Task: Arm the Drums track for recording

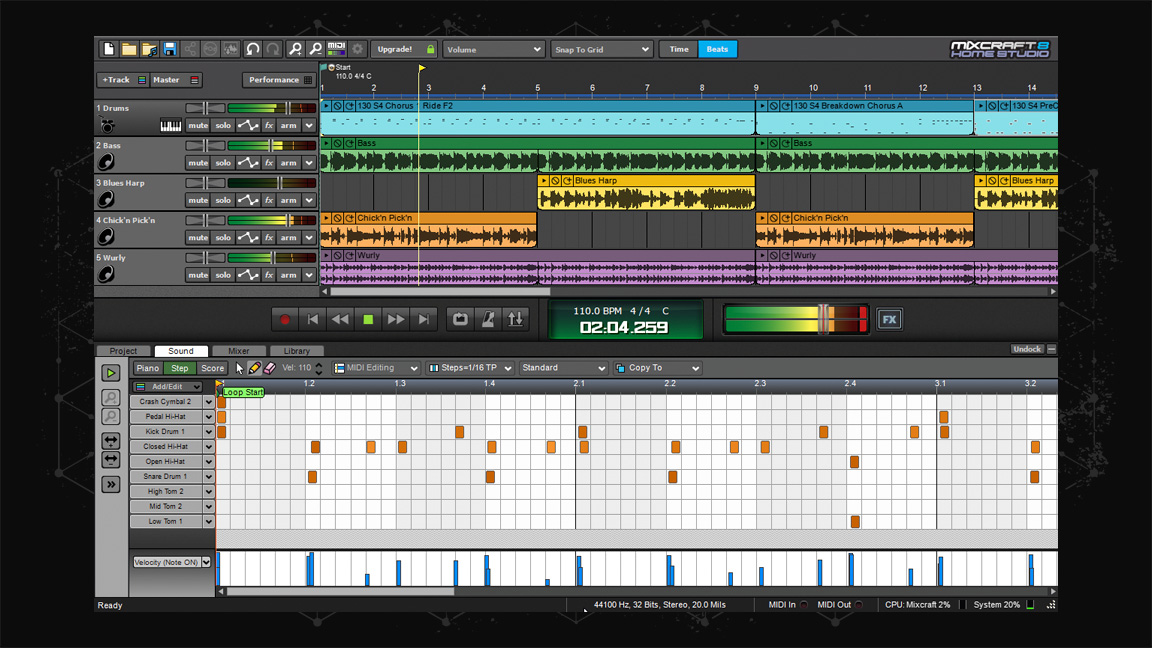Action: (290, 124)
